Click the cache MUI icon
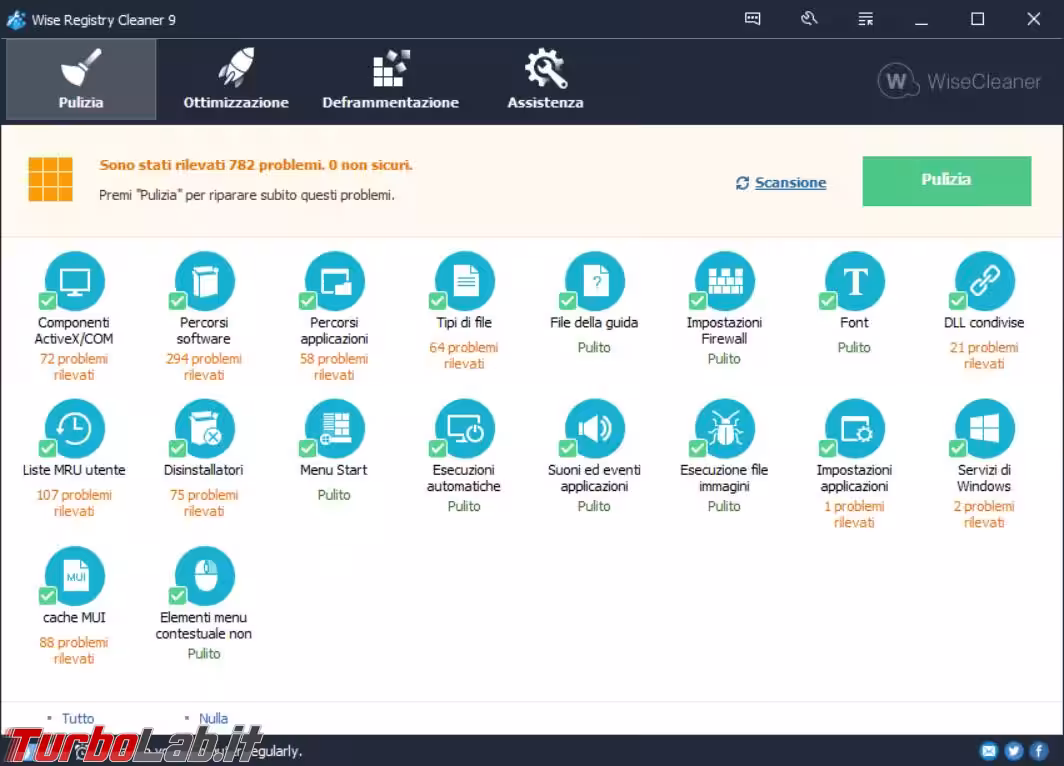1064x766 pixels. (76, 576)
